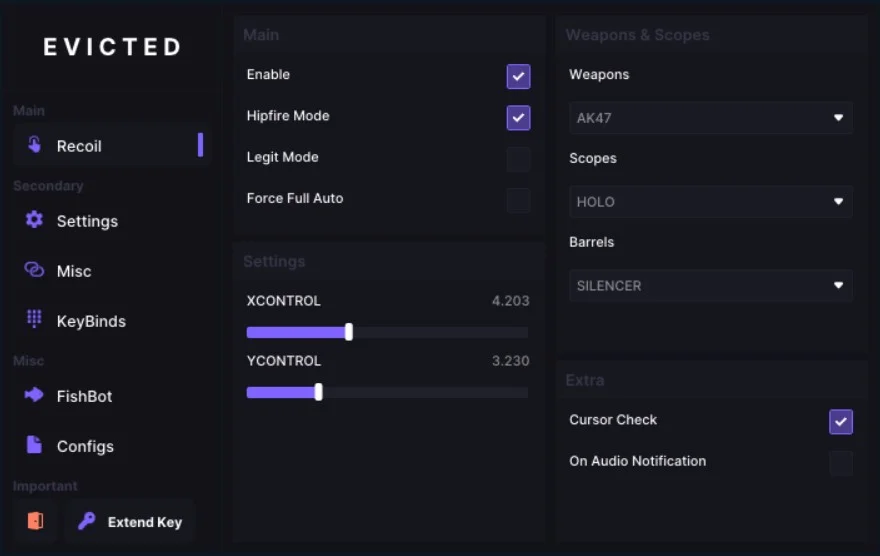Click the FishBot arrow icon
Screen dimensions: 880x556
[x=35, y=395]
